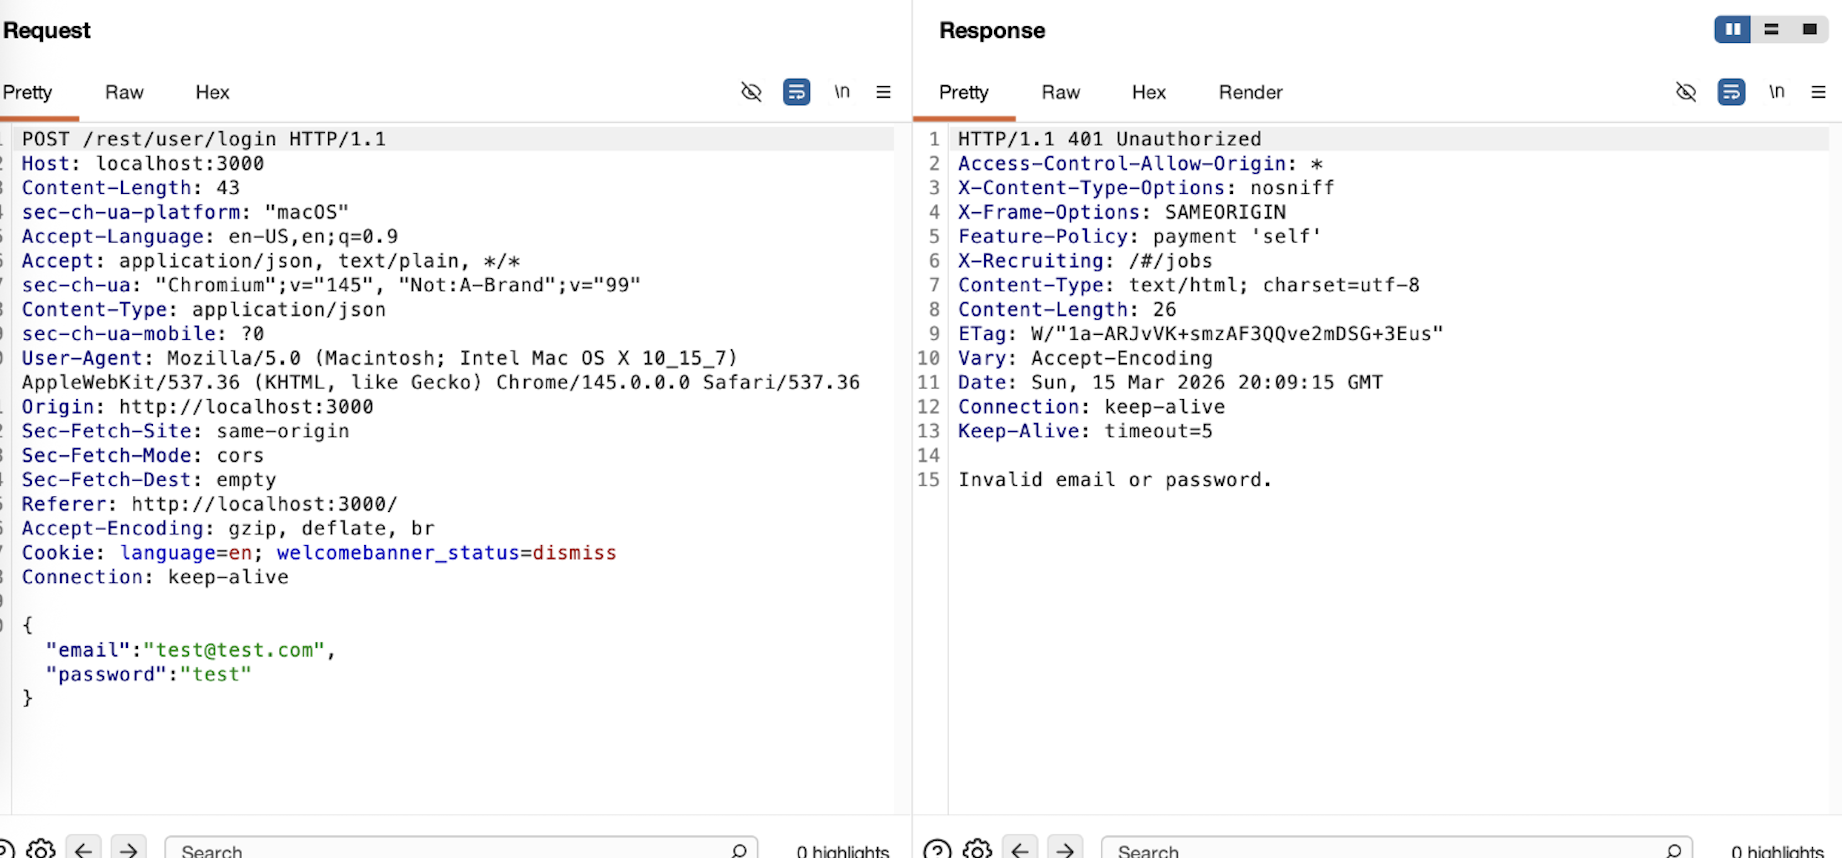Viewport: 1842px width, 858px height.
Task: Select the Response Pretty tab
Action: tap(964, 92)
